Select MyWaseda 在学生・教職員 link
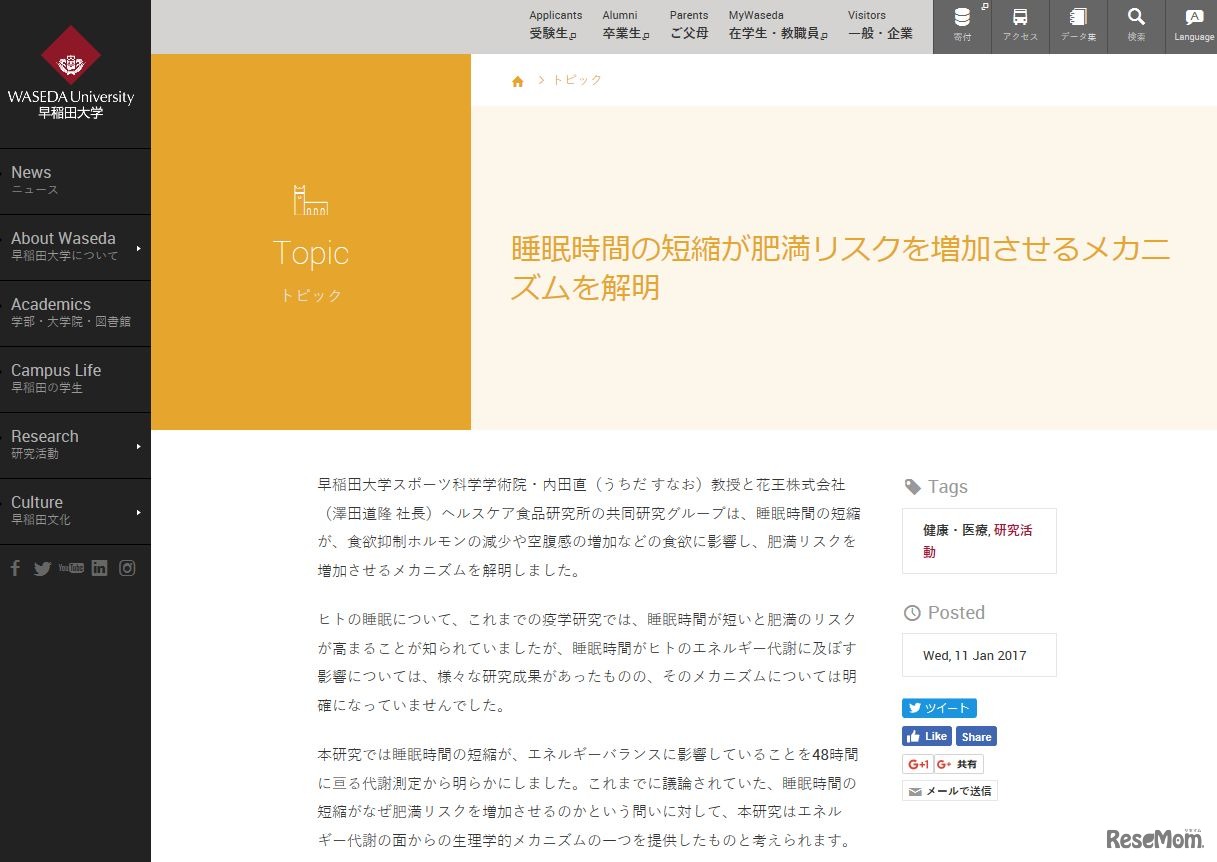 pyautogui.click(x=778, y=25)
